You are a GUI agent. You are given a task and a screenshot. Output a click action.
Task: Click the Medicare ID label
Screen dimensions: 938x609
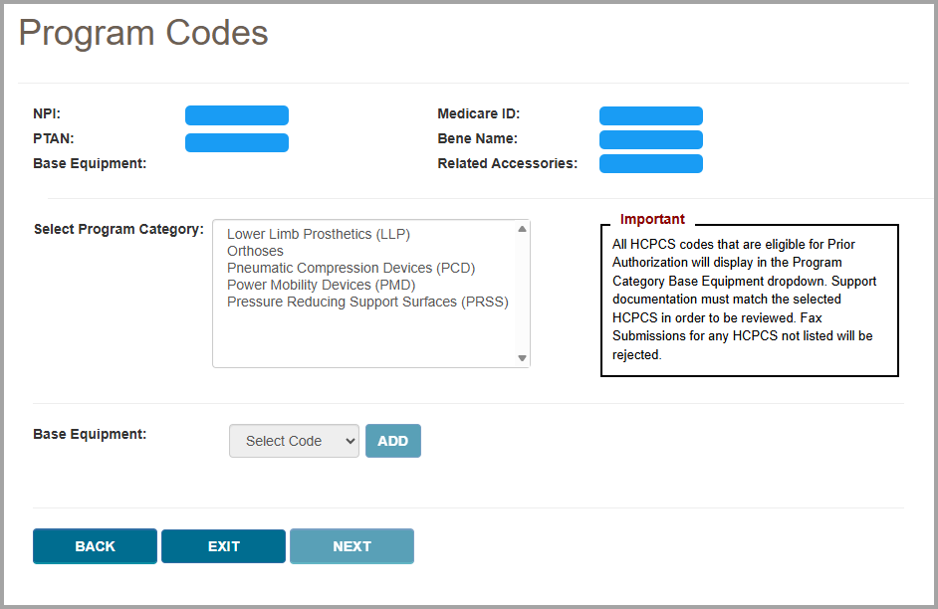coord(479,114)
